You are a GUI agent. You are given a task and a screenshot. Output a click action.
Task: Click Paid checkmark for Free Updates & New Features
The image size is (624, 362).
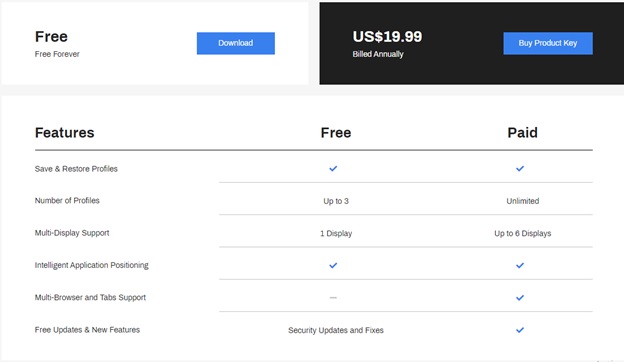pyautogui.click(x=520, y=330)
